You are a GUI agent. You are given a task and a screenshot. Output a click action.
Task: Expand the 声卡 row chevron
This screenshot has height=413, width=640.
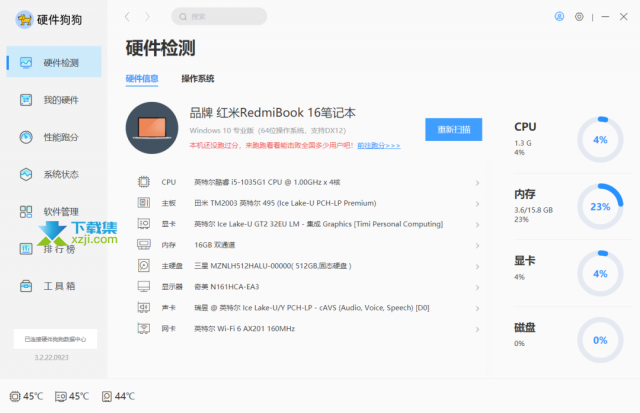coord(477,308)
